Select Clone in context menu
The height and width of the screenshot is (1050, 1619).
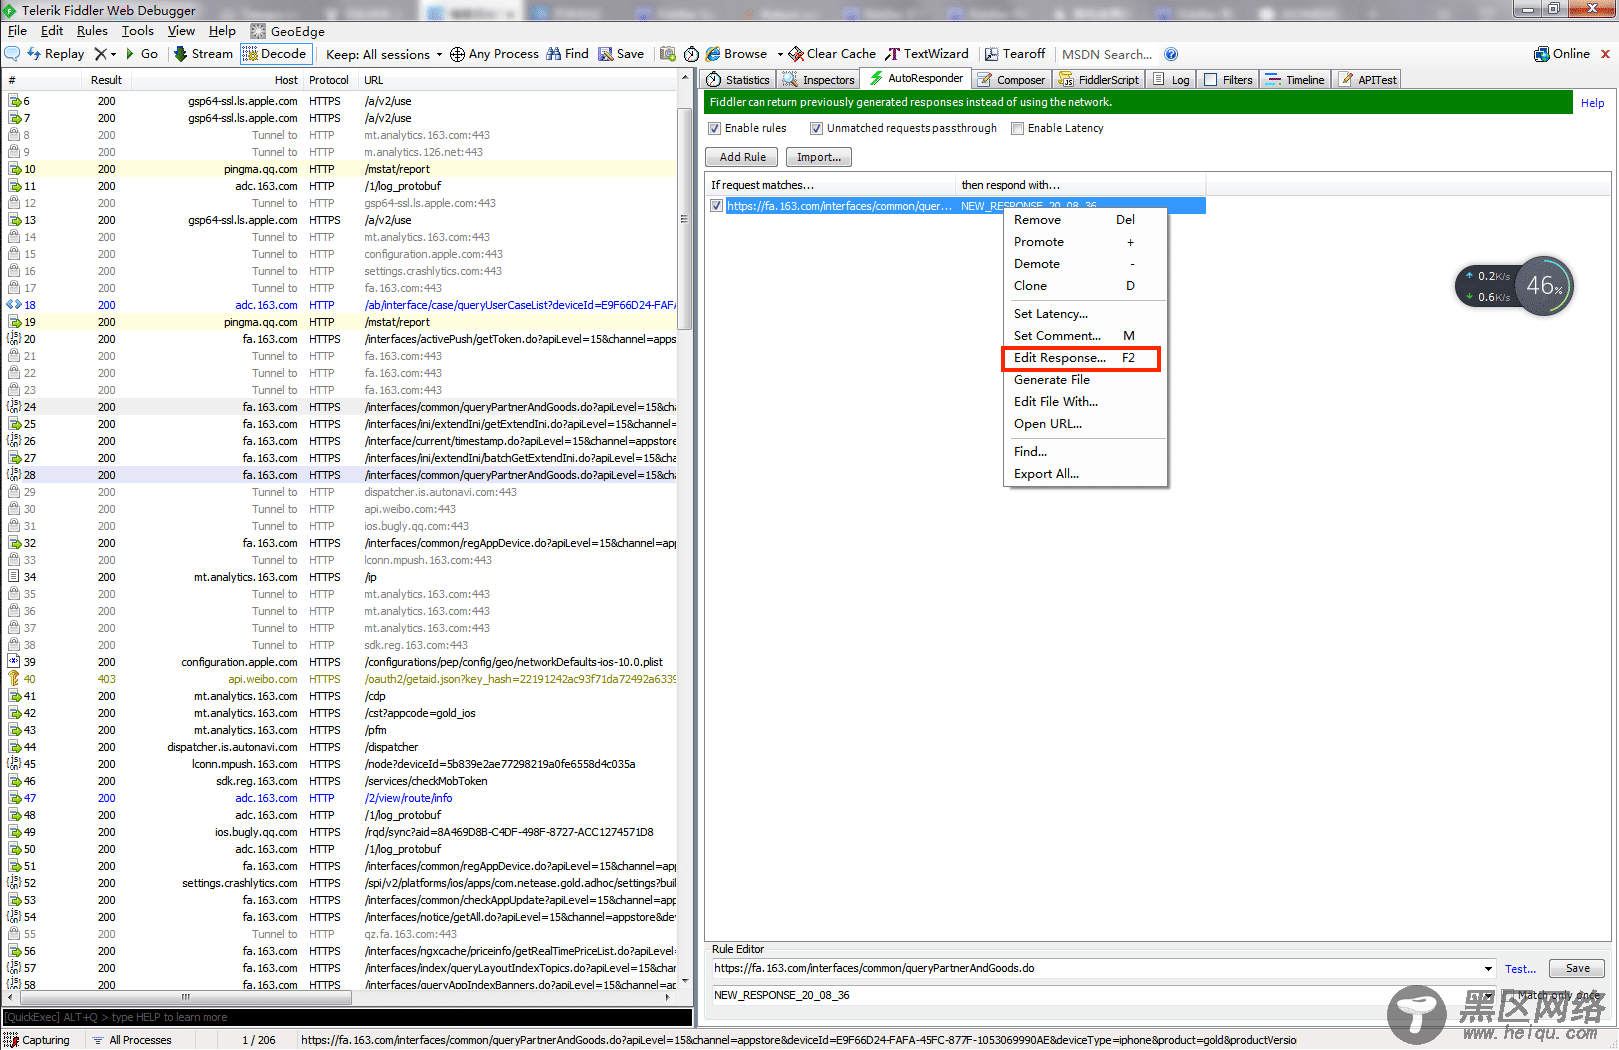[1085, 286]
